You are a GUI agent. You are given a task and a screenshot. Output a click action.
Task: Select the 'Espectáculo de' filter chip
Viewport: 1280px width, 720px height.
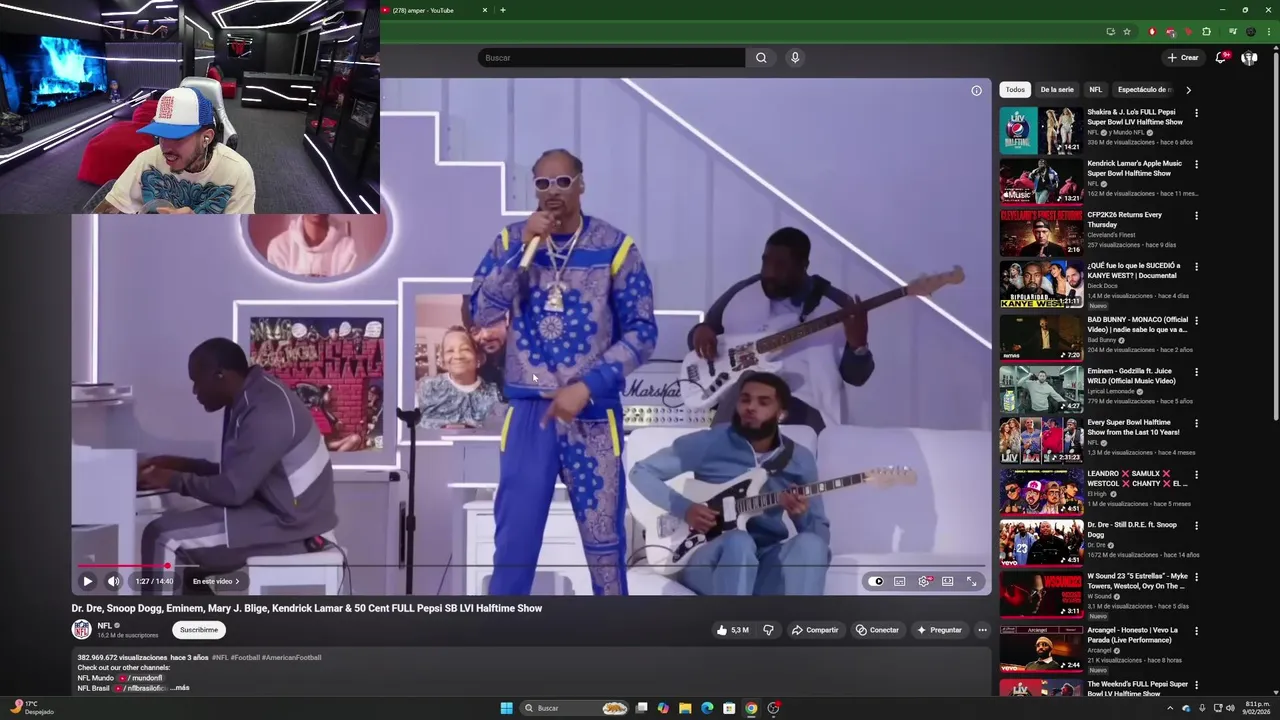click(x=1144, y=90)
